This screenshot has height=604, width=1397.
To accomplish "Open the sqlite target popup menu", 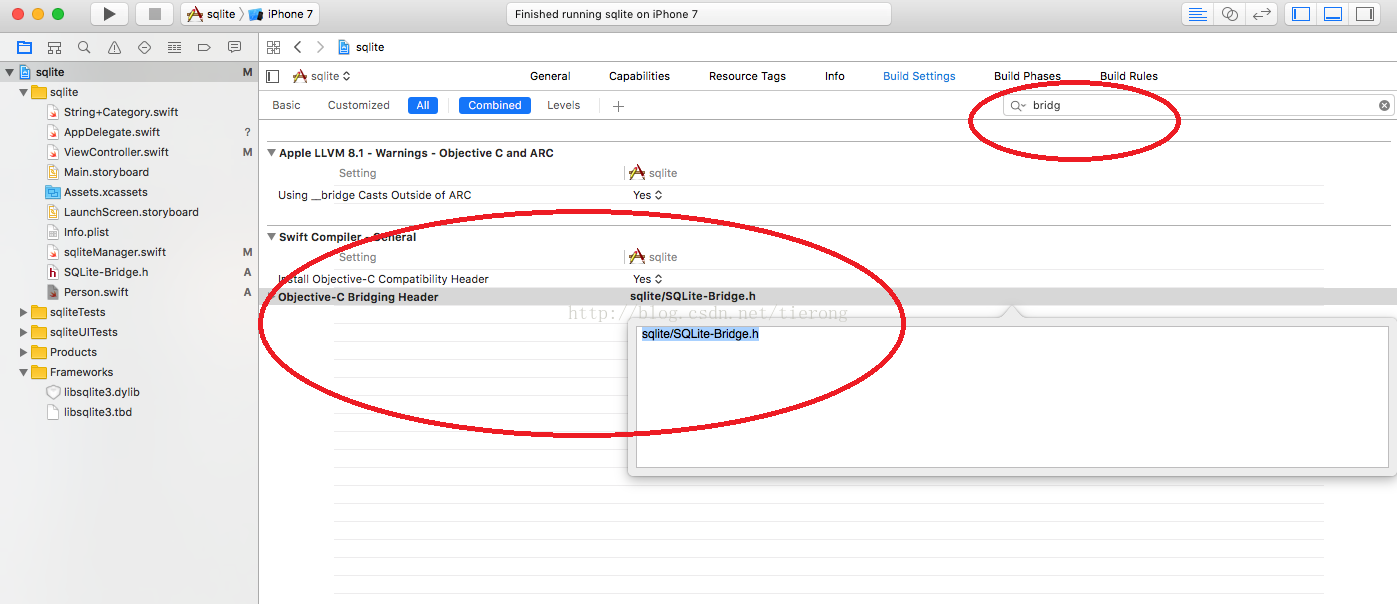I will click(322, 76).
